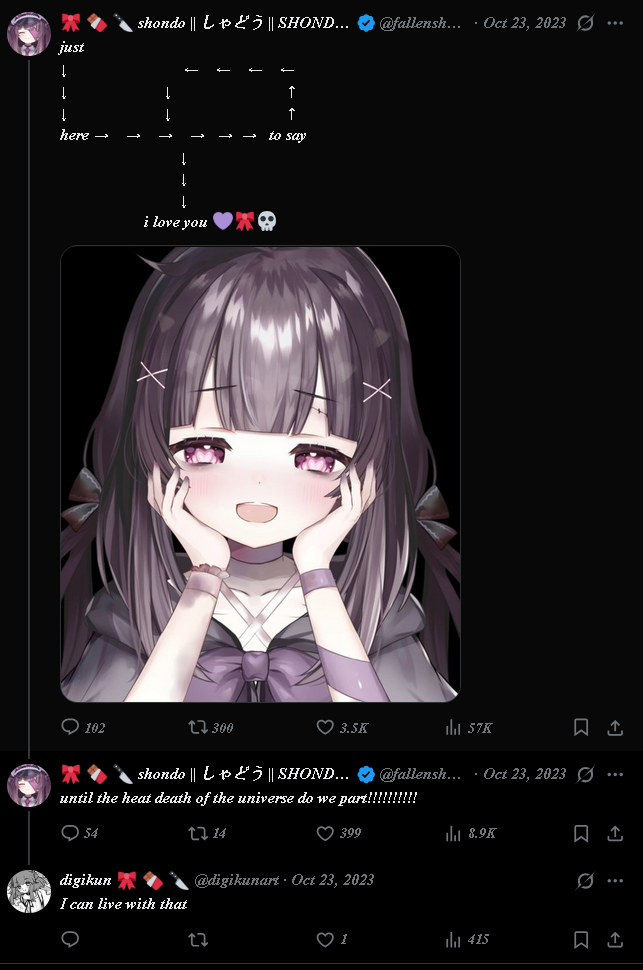Visit @digikunart profile handle link
The height and width of the screenshot is (970, 643).
(x=236, y=880)
